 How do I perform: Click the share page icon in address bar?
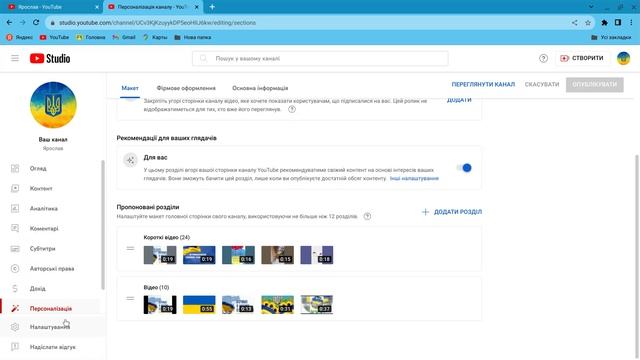click(x=574, y=23)
